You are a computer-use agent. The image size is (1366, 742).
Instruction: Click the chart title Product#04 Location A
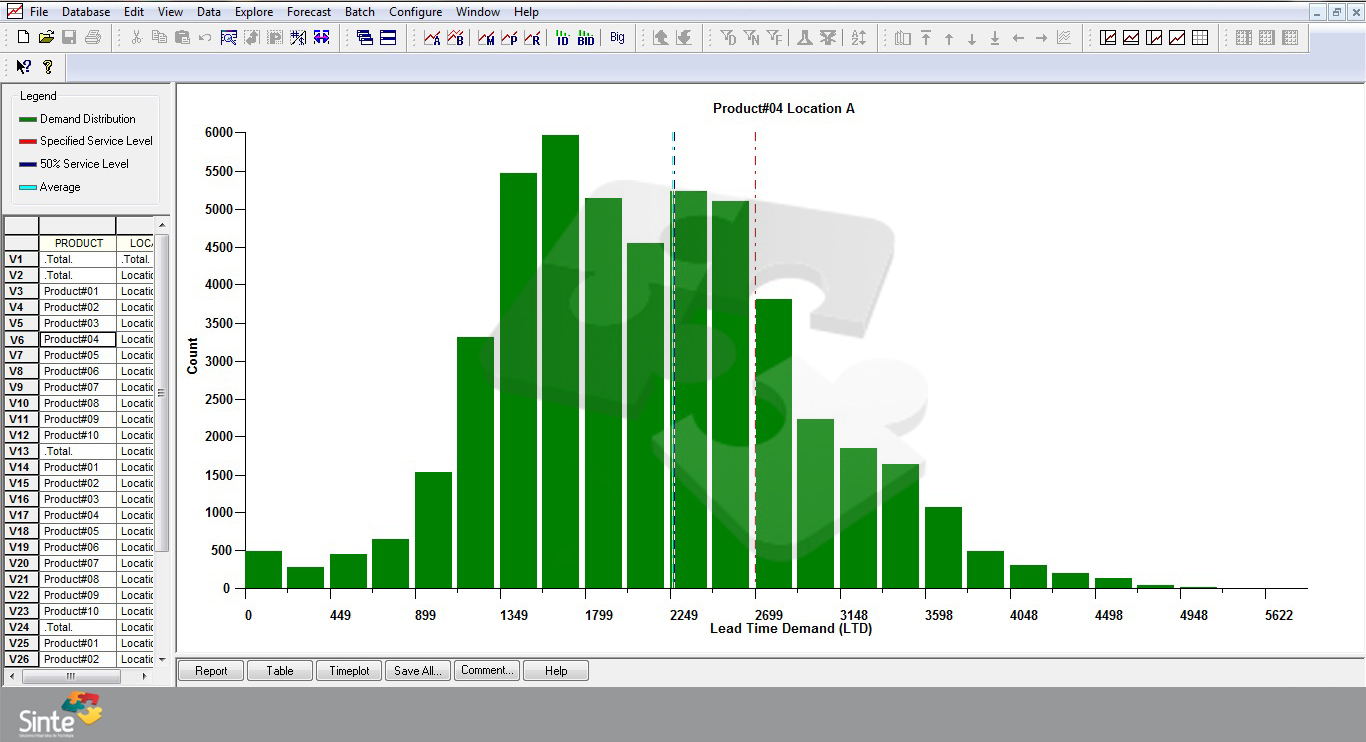point(783,108)
